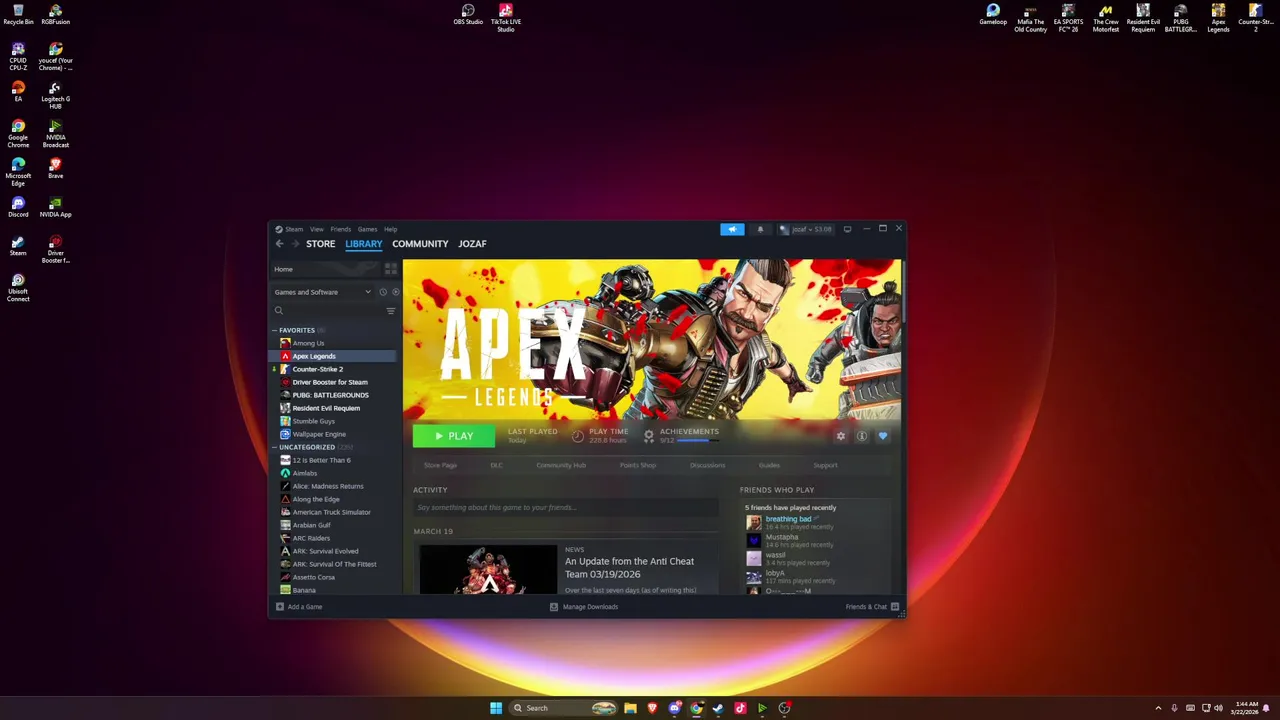Open the Steam menu
Screen dimensions: 1280x720
click(x=290, y=229)
